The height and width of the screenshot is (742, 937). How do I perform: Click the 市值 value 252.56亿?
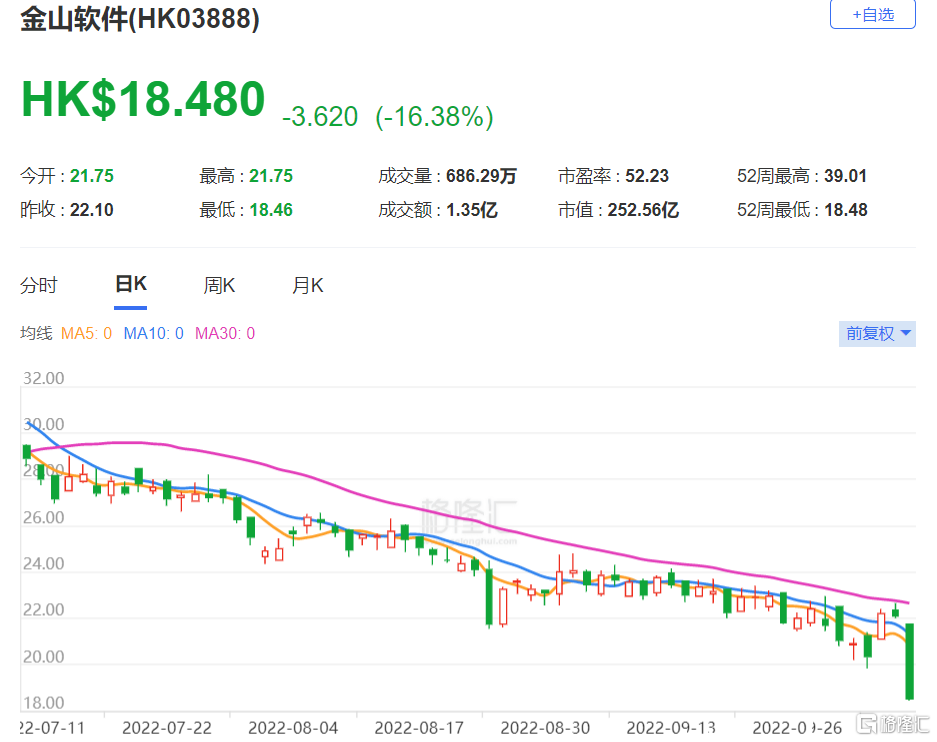pos(643,210)
